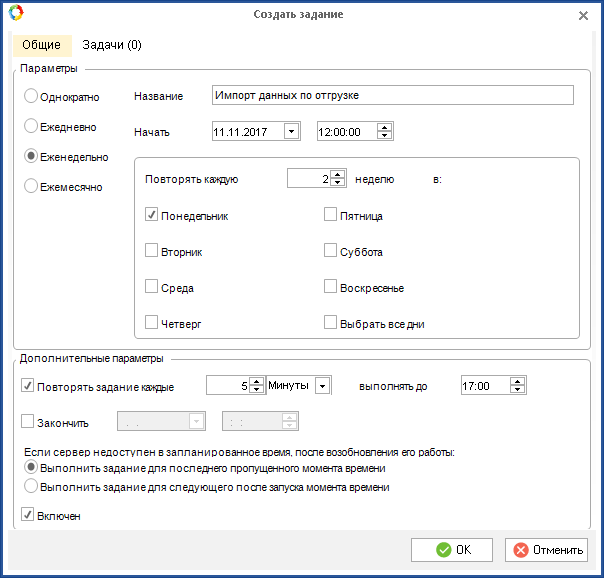Select the Ежемесячно radio button
The width and height of the screenshot is (604, 578).
click(x=32, y=186)
